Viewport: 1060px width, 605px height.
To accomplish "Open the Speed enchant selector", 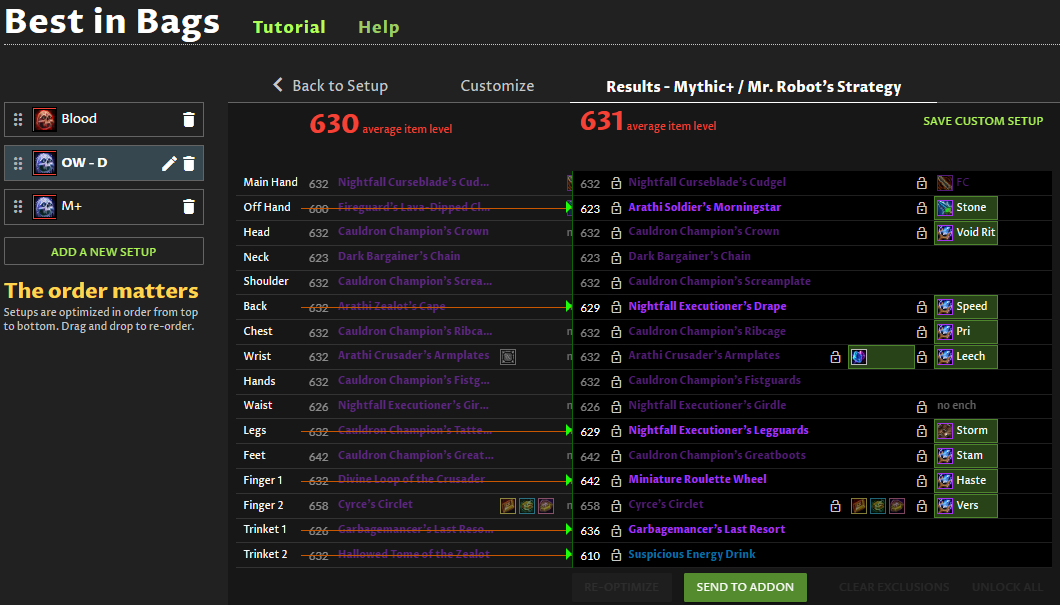I will pyautogui.click(x=965, y=307).
